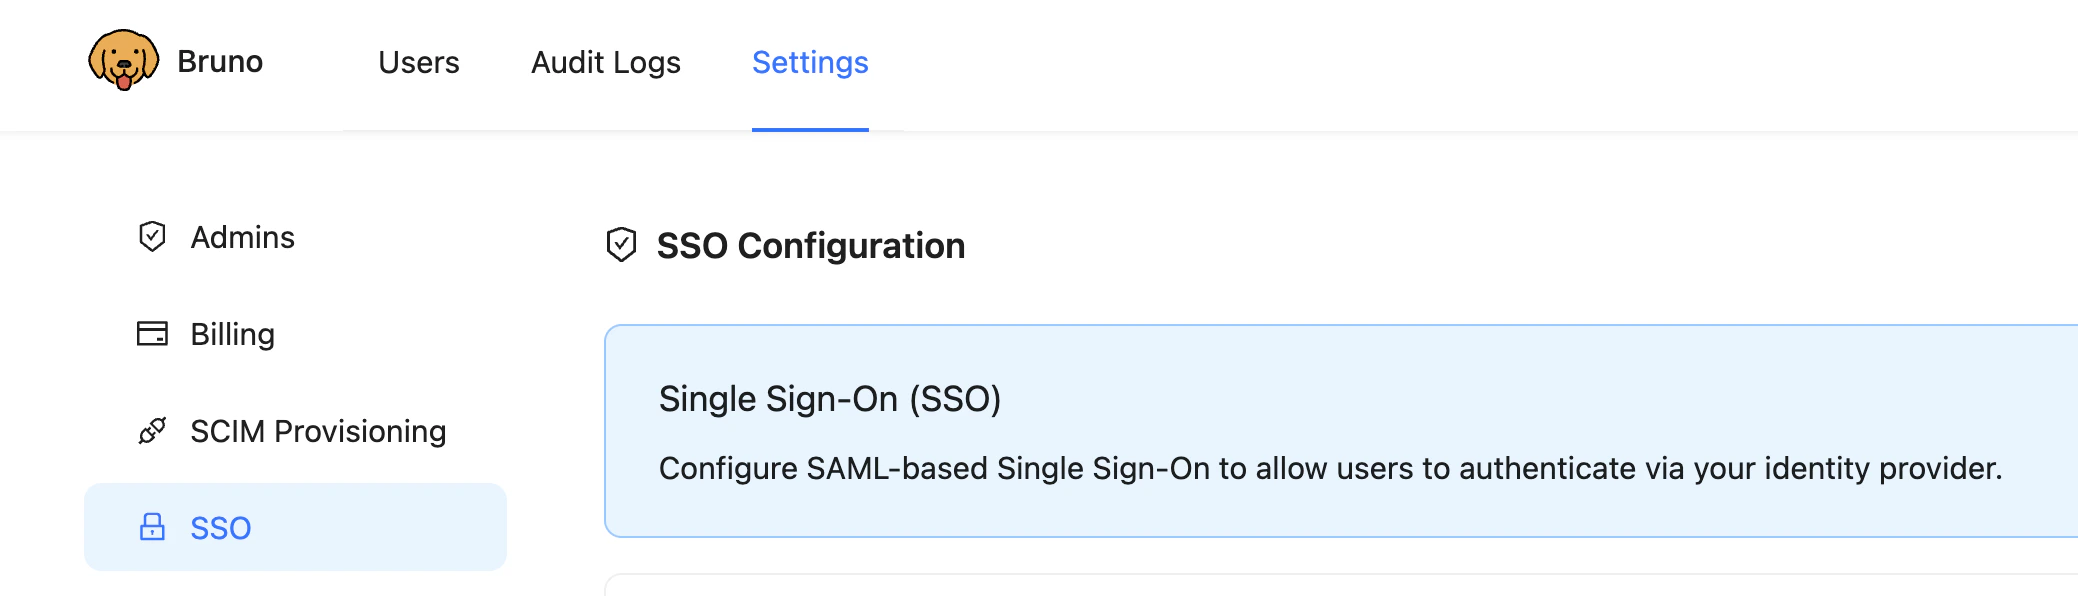The image size is (2078, 596).
Task: Open SCIM Provisioning settings
Action: 319,432
